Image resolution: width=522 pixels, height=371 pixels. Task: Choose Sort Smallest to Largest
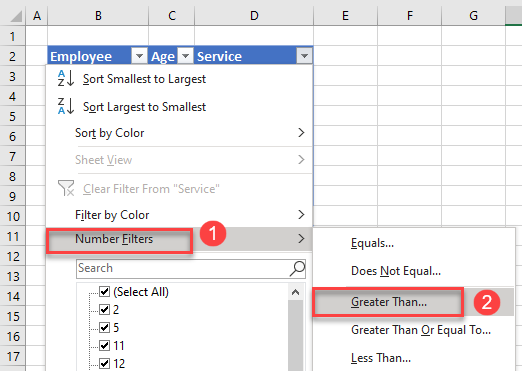coord(179,79)
